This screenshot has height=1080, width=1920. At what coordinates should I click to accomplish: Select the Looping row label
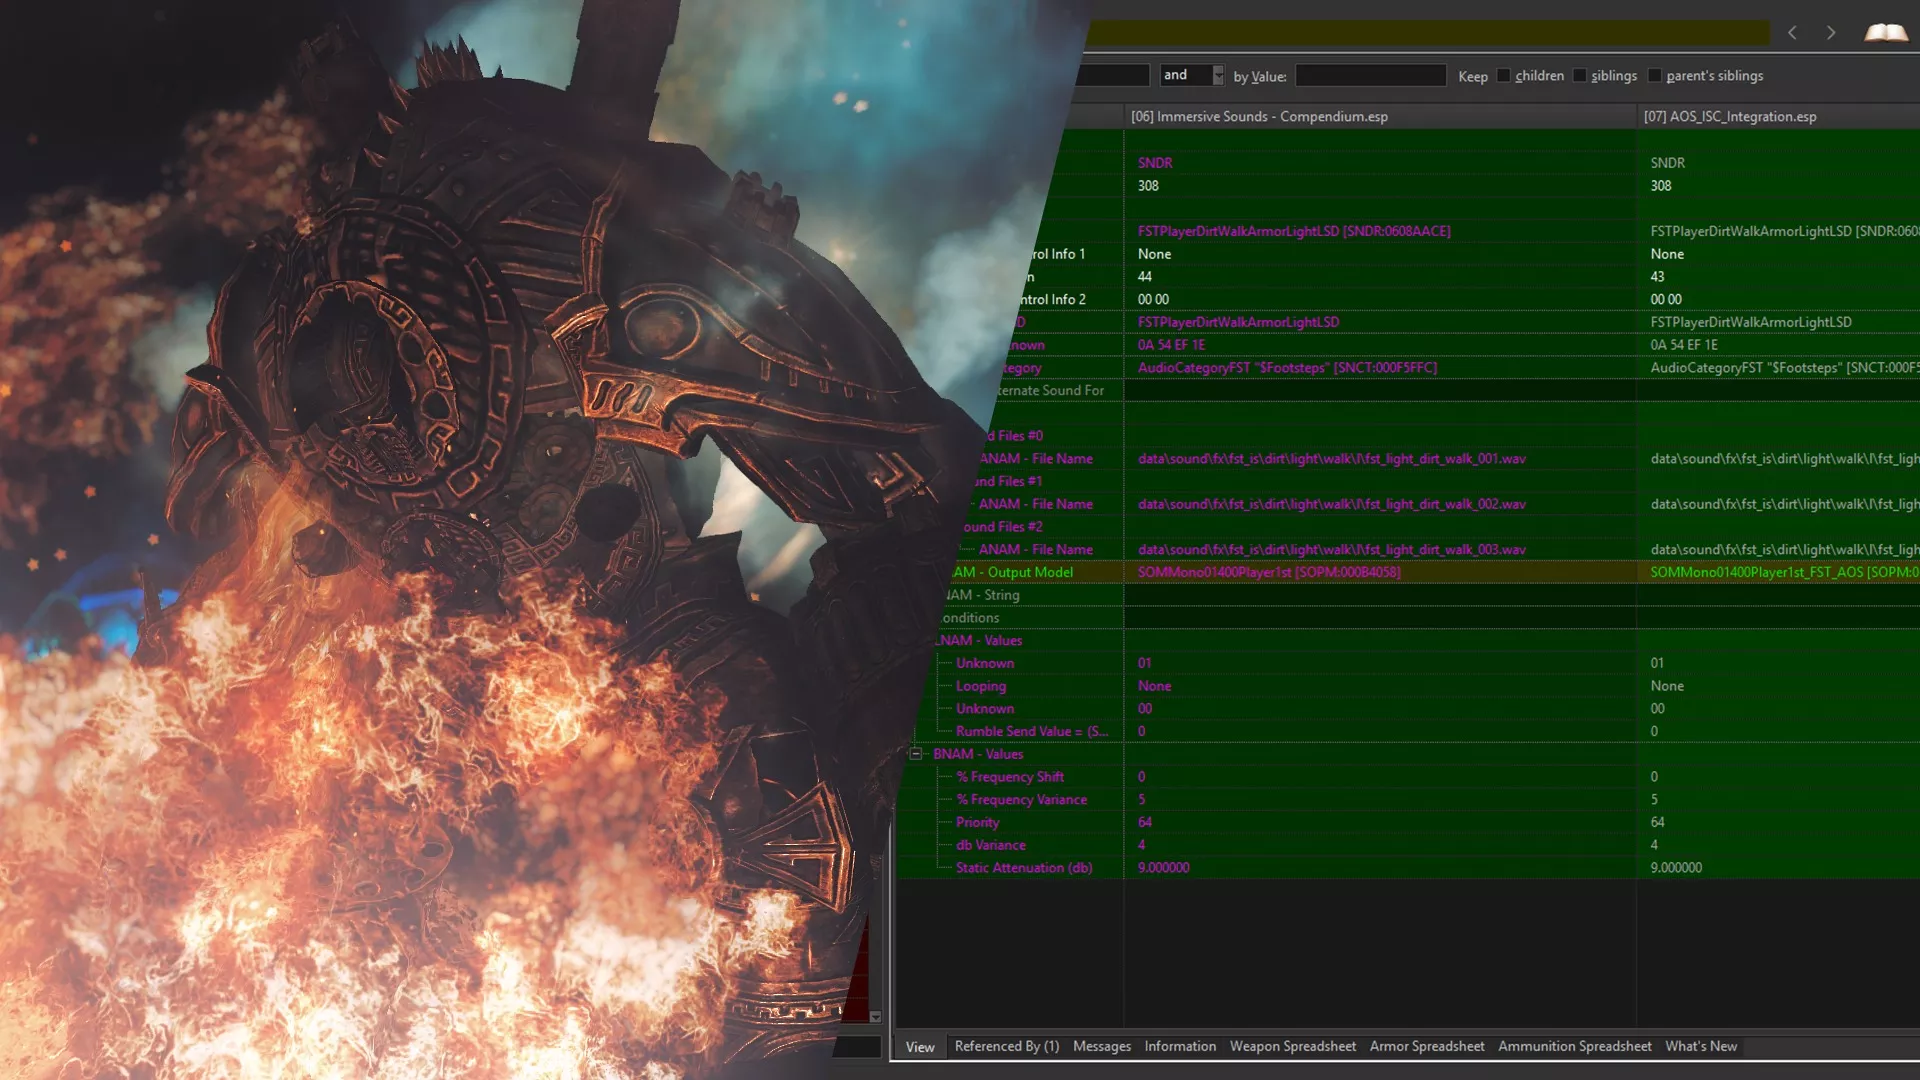pyautogui.click(x=980, y=686)
